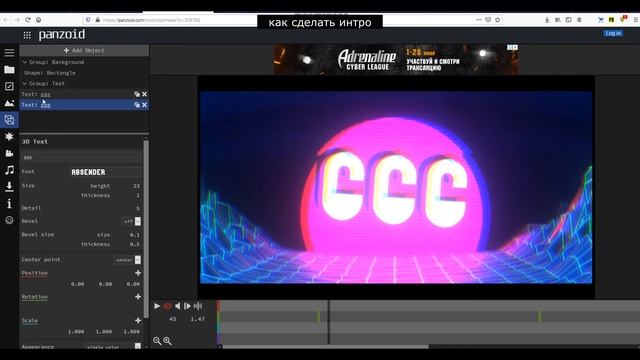Image resolution: width=640 pixels, height=360 pixels.
Task: Delete the first Text object
Action: 144,94
